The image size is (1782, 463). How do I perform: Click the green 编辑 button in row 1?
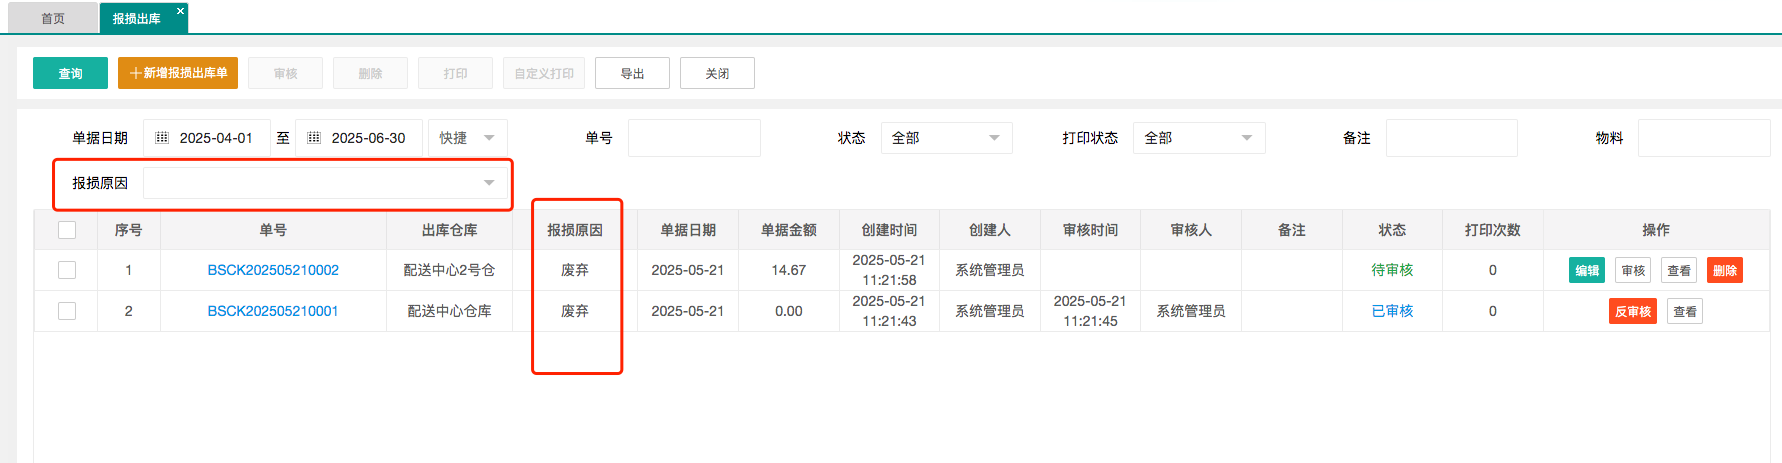[1586, 270]
